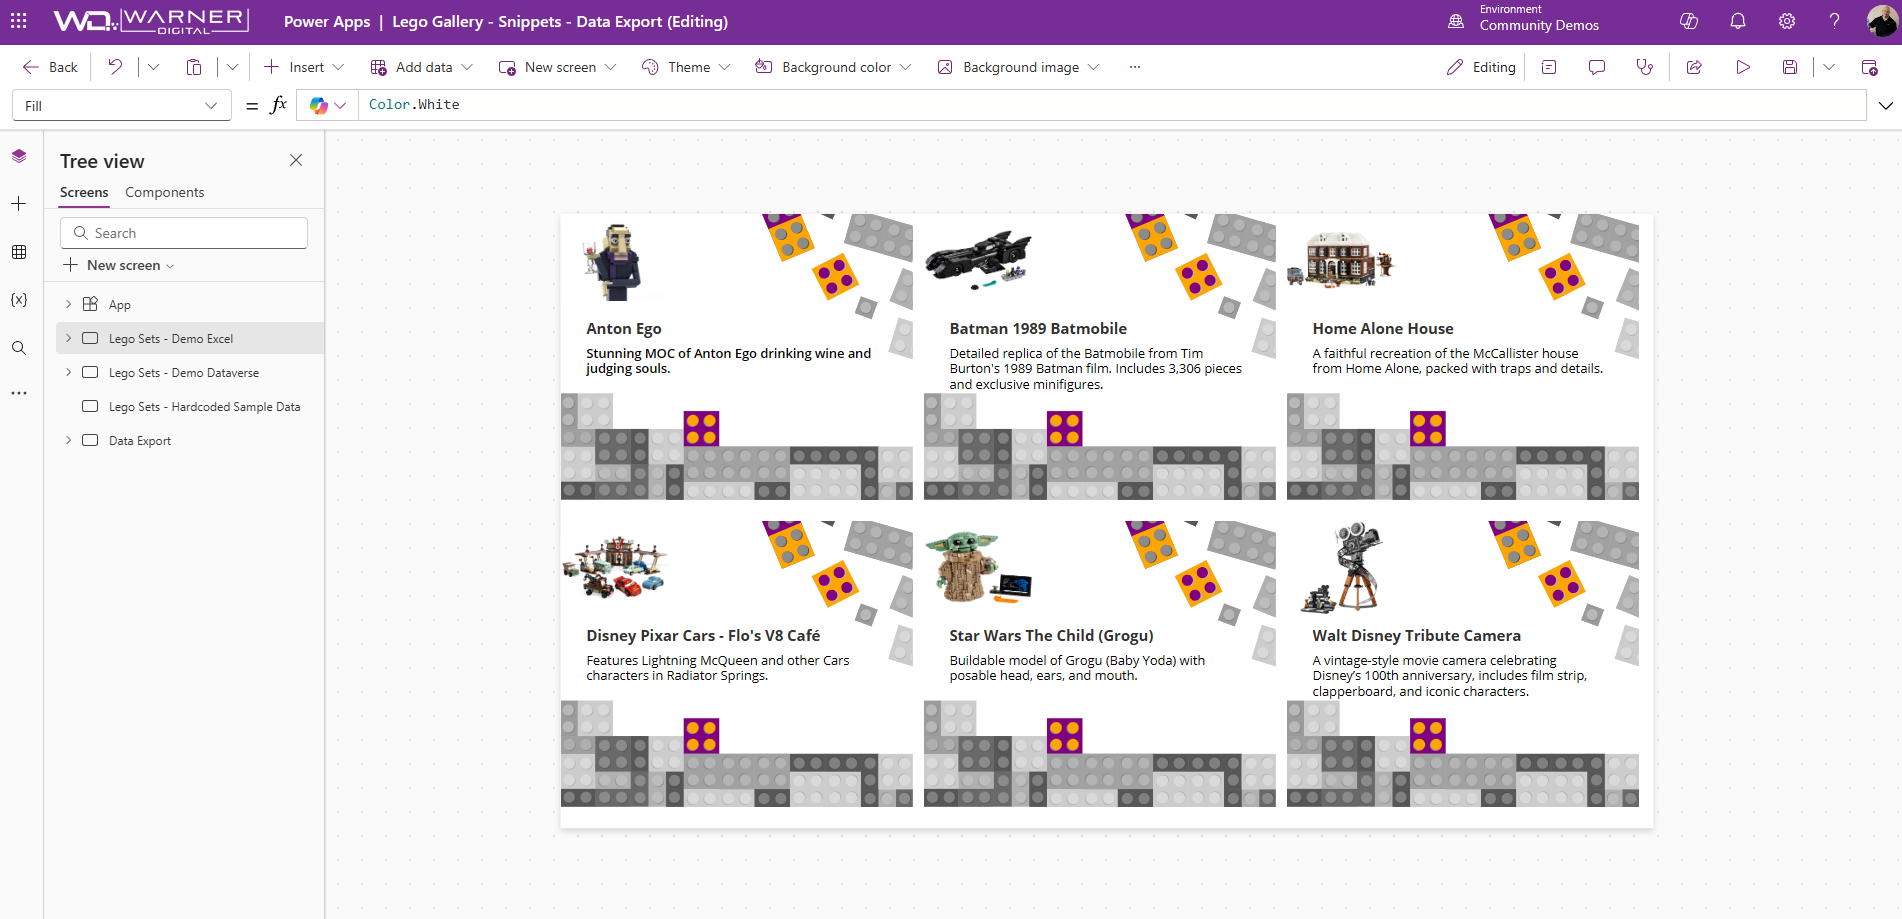Click the Batman 1989 Batmobile image
This screenshot has height=919, width=1902.
[978, 260]
